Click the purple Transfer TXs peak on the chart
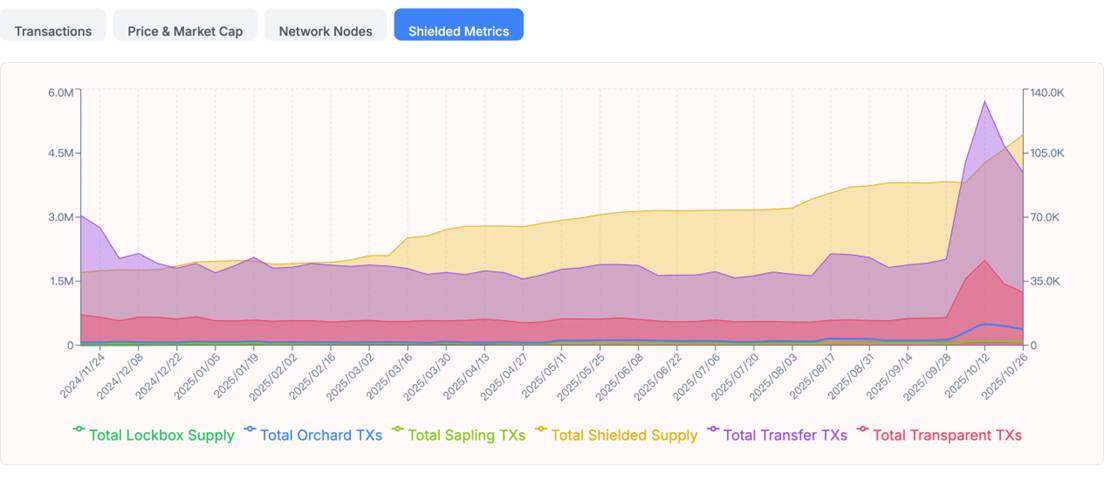The width and height of the screenshot is (1104, 494). 985,101
